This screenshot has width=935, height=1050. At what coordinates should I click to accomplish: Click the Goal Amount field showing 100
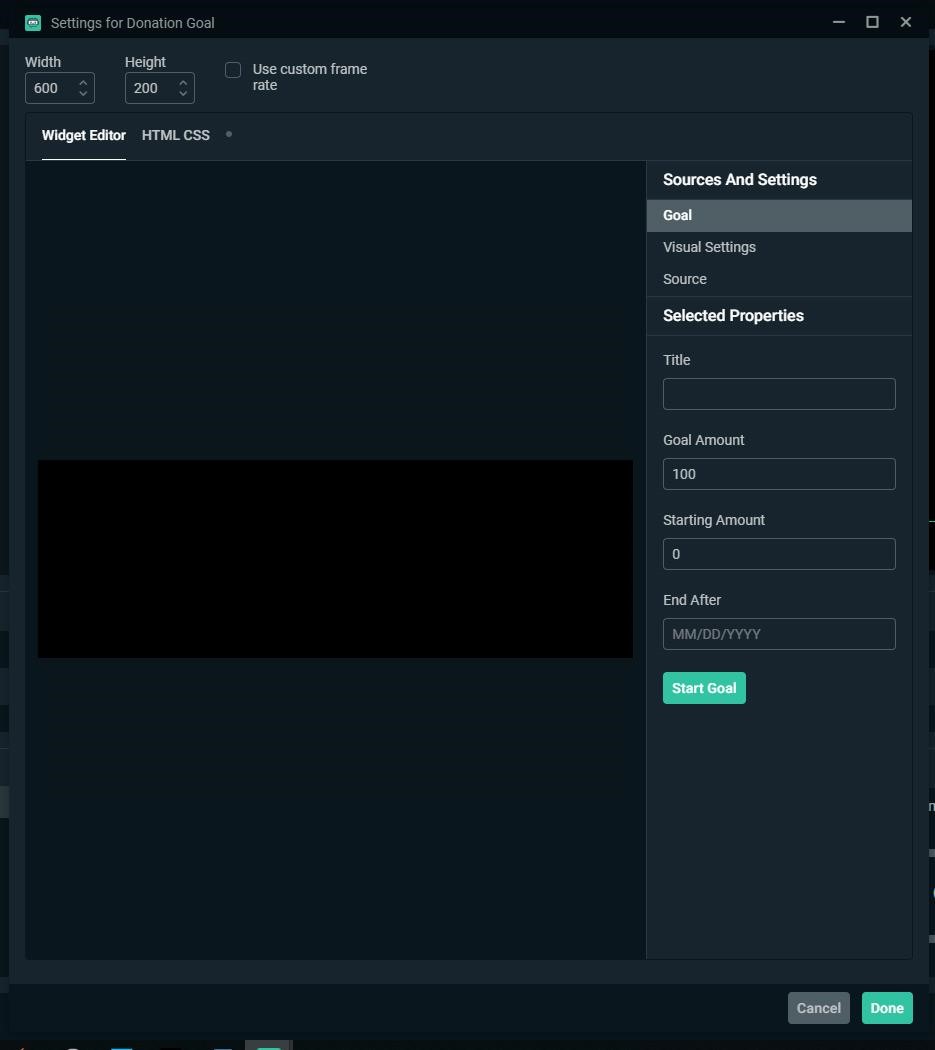779,473
